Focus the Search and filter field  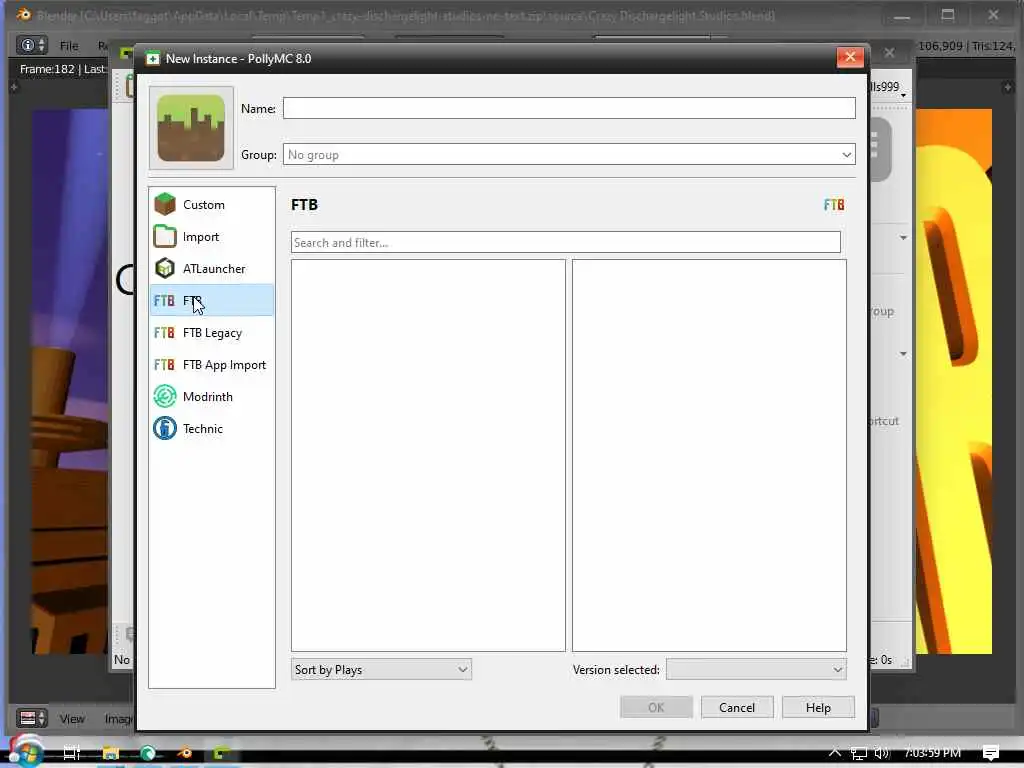(x=566, y=242)
